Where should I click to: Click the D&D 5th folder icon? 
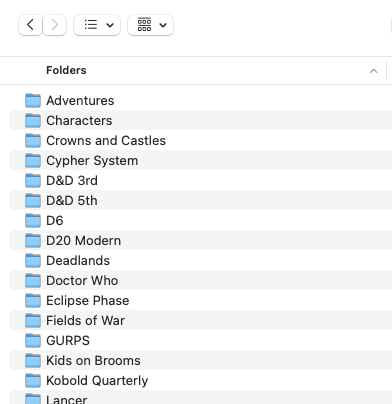[33, 201]
